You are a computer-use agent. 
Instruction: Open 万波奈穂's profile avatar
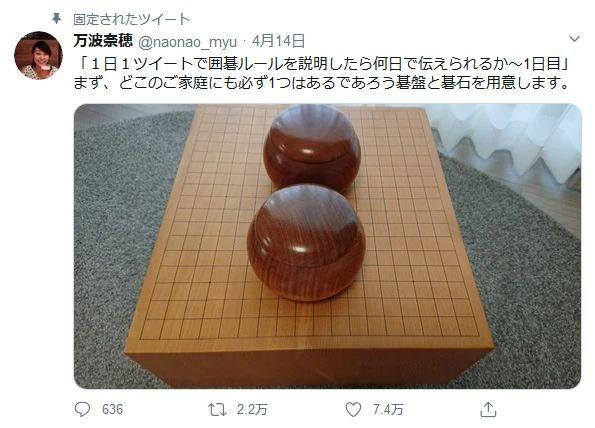pyautogui.click(x=38, y=55)
